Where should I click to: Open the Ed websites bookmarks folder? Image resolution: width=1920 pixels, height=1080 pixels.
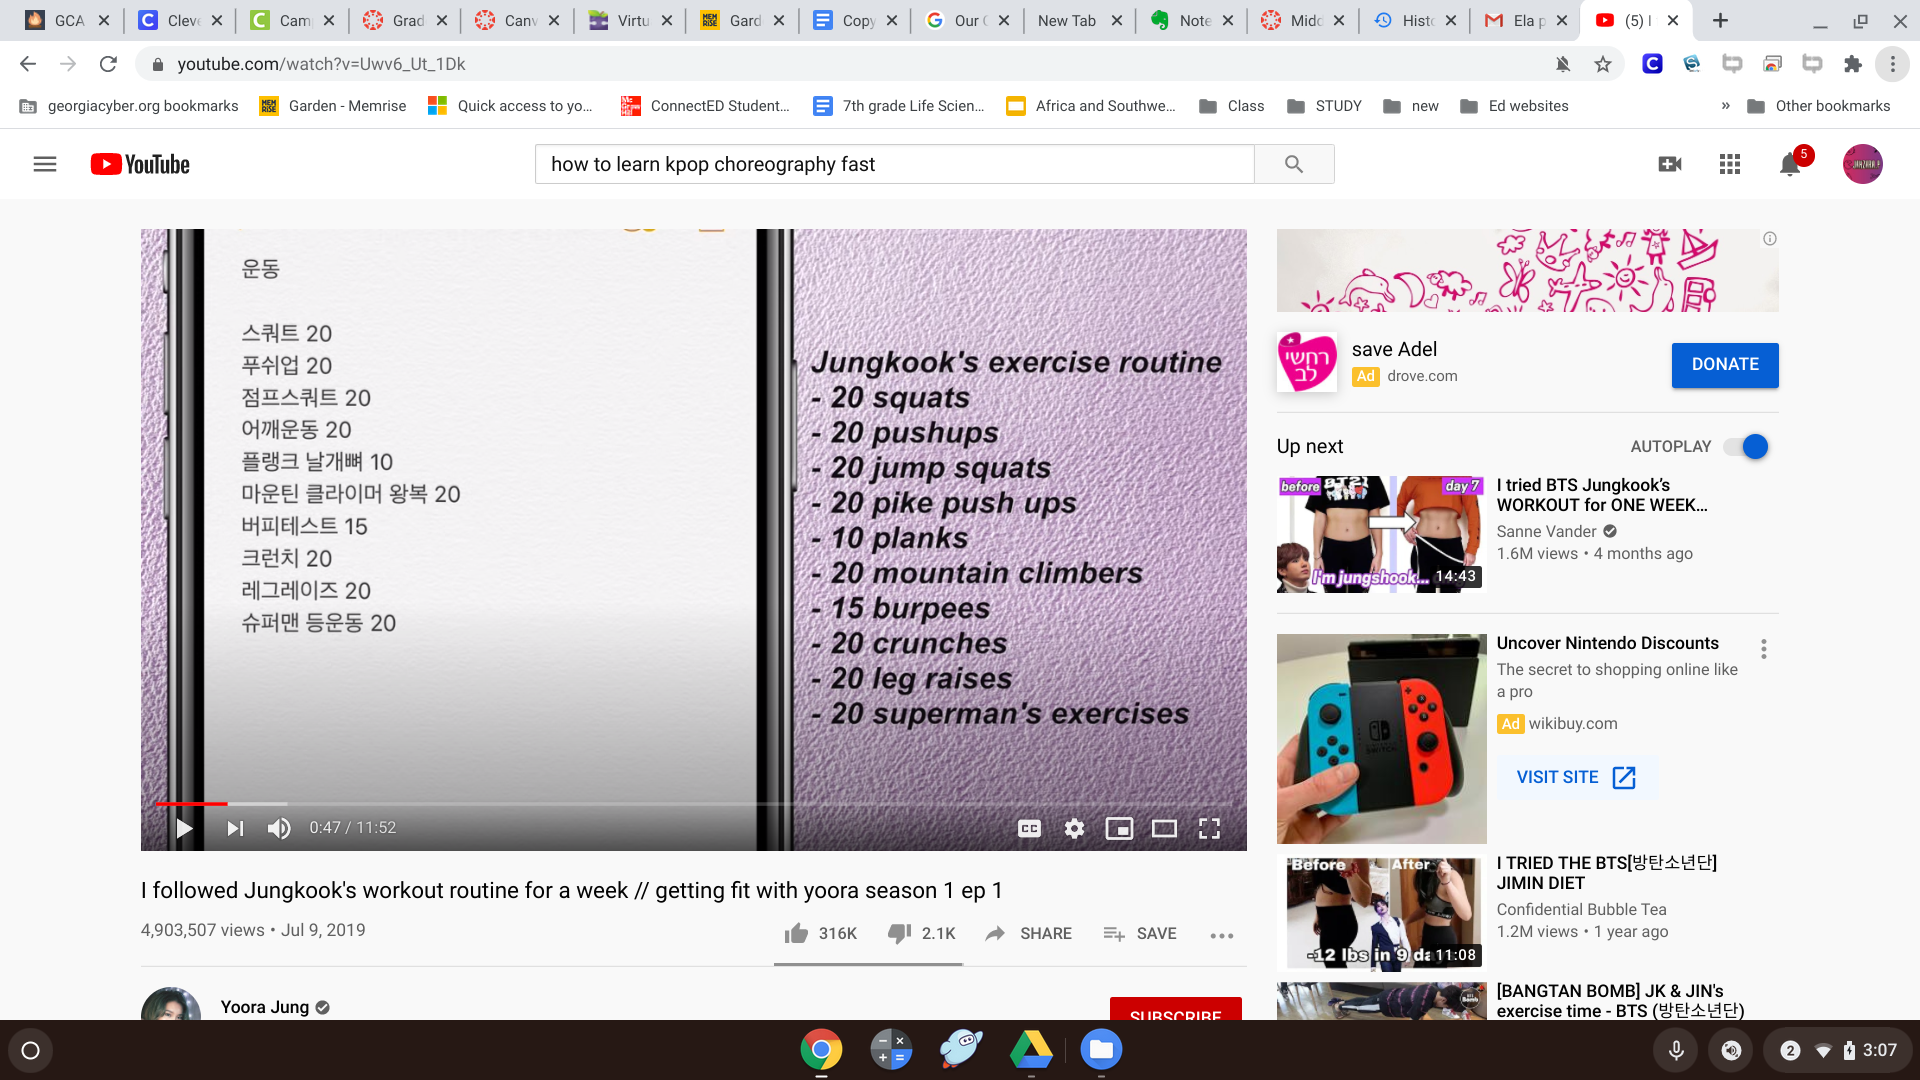[x=1514, y=106]
